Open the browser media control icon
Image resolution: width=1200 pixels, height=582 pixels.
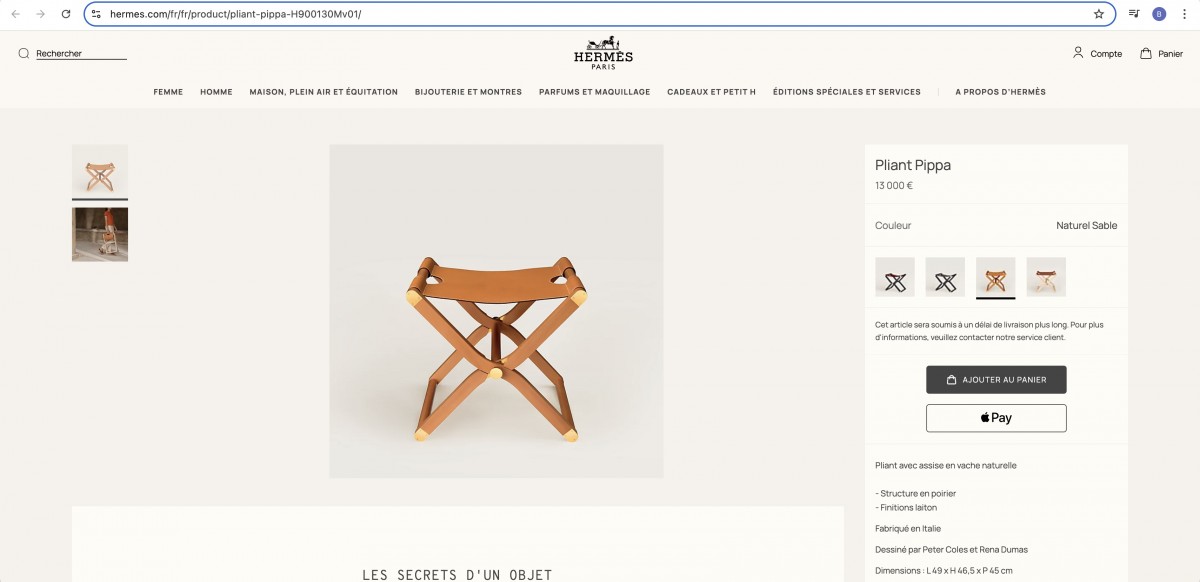click(x=1134, y=14)
